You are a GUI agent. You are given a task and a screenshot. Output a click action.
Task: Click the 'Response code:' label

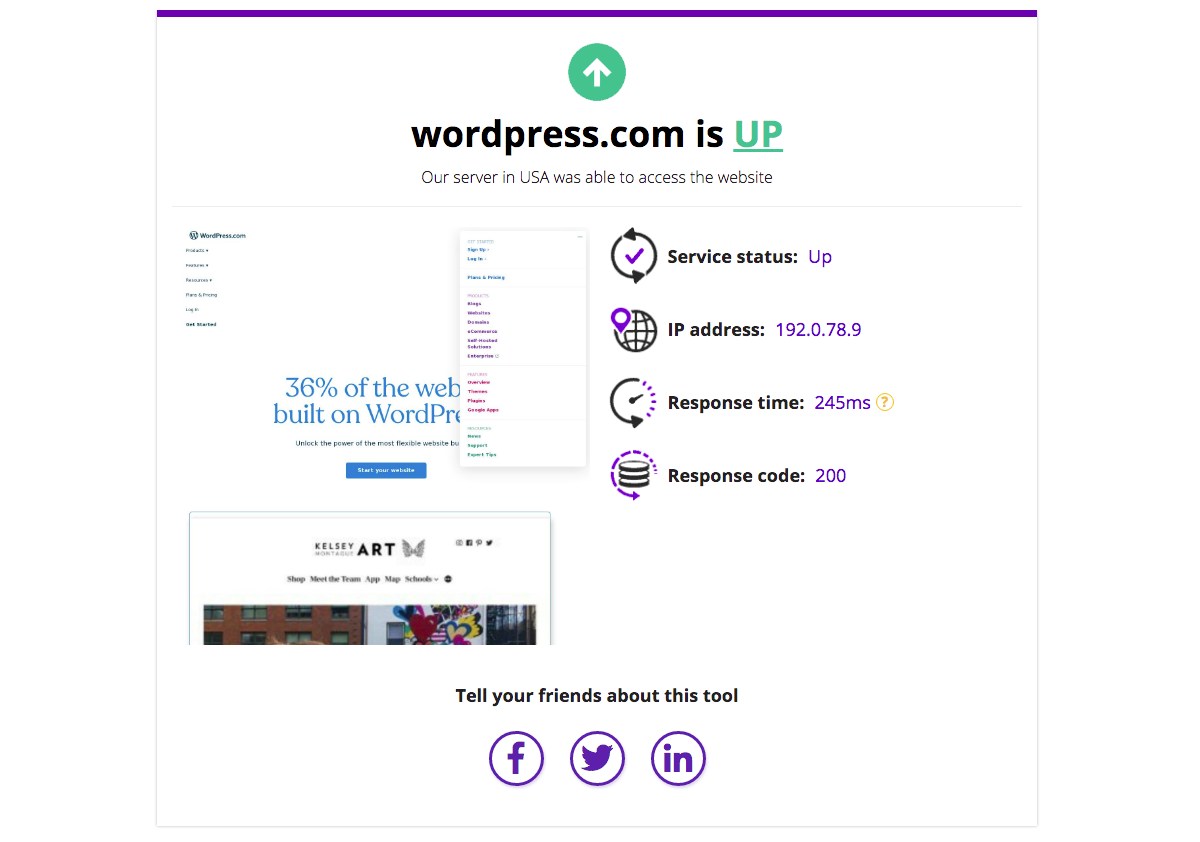tap(736, 476)
